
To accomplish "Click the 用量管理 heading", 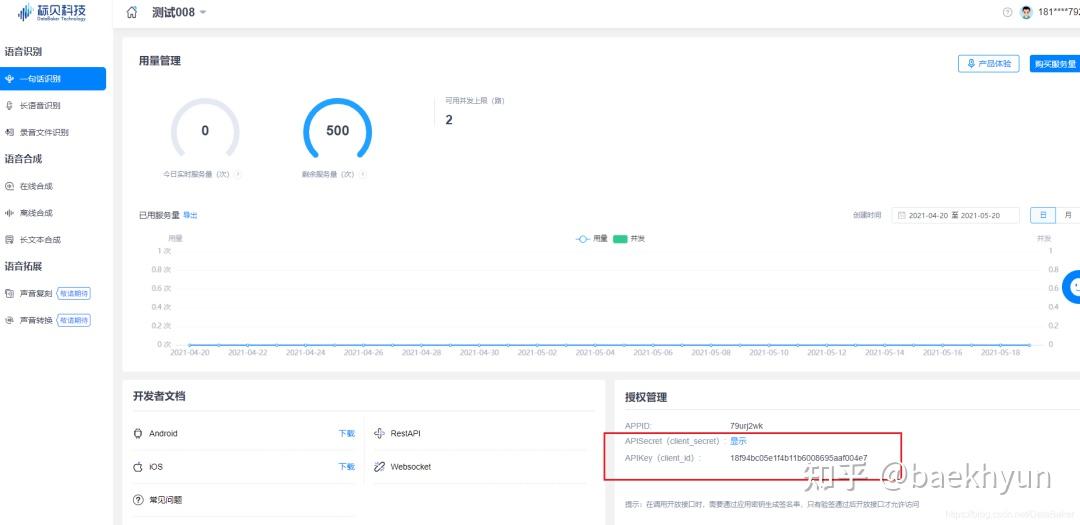I will [x=160, y=61].
